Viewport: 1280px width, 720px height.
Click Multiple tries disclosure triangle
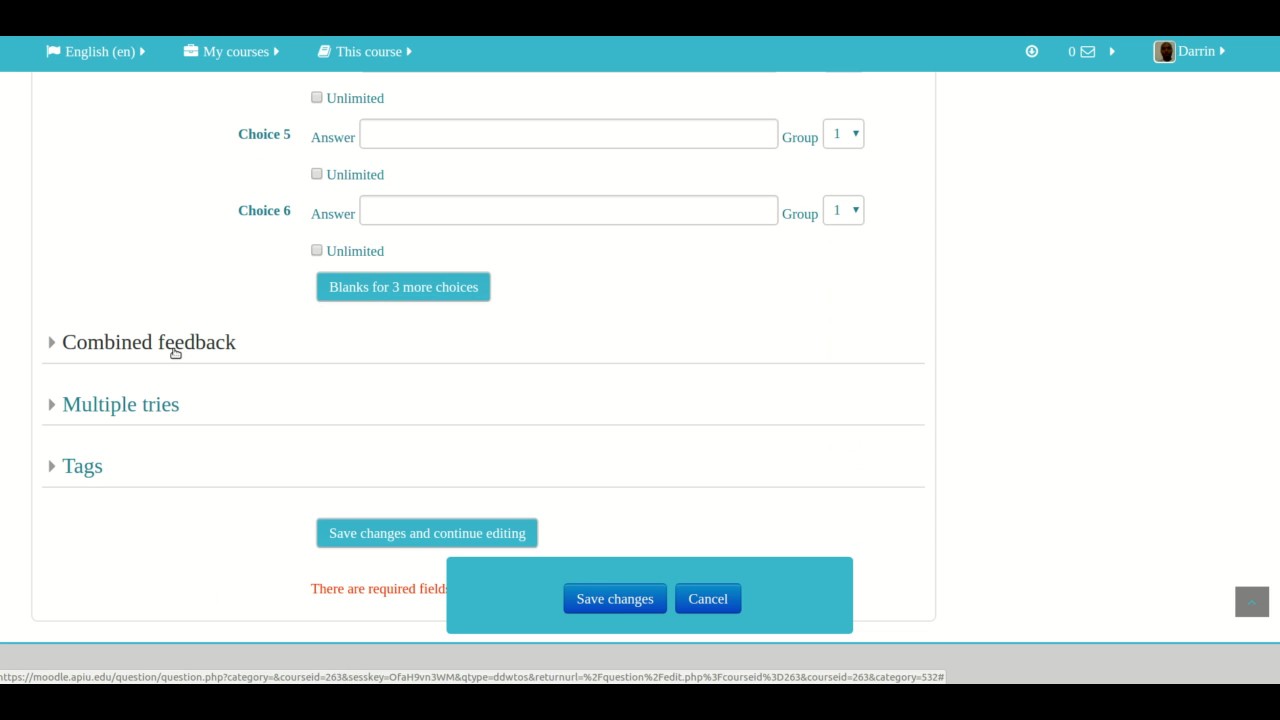52,404
